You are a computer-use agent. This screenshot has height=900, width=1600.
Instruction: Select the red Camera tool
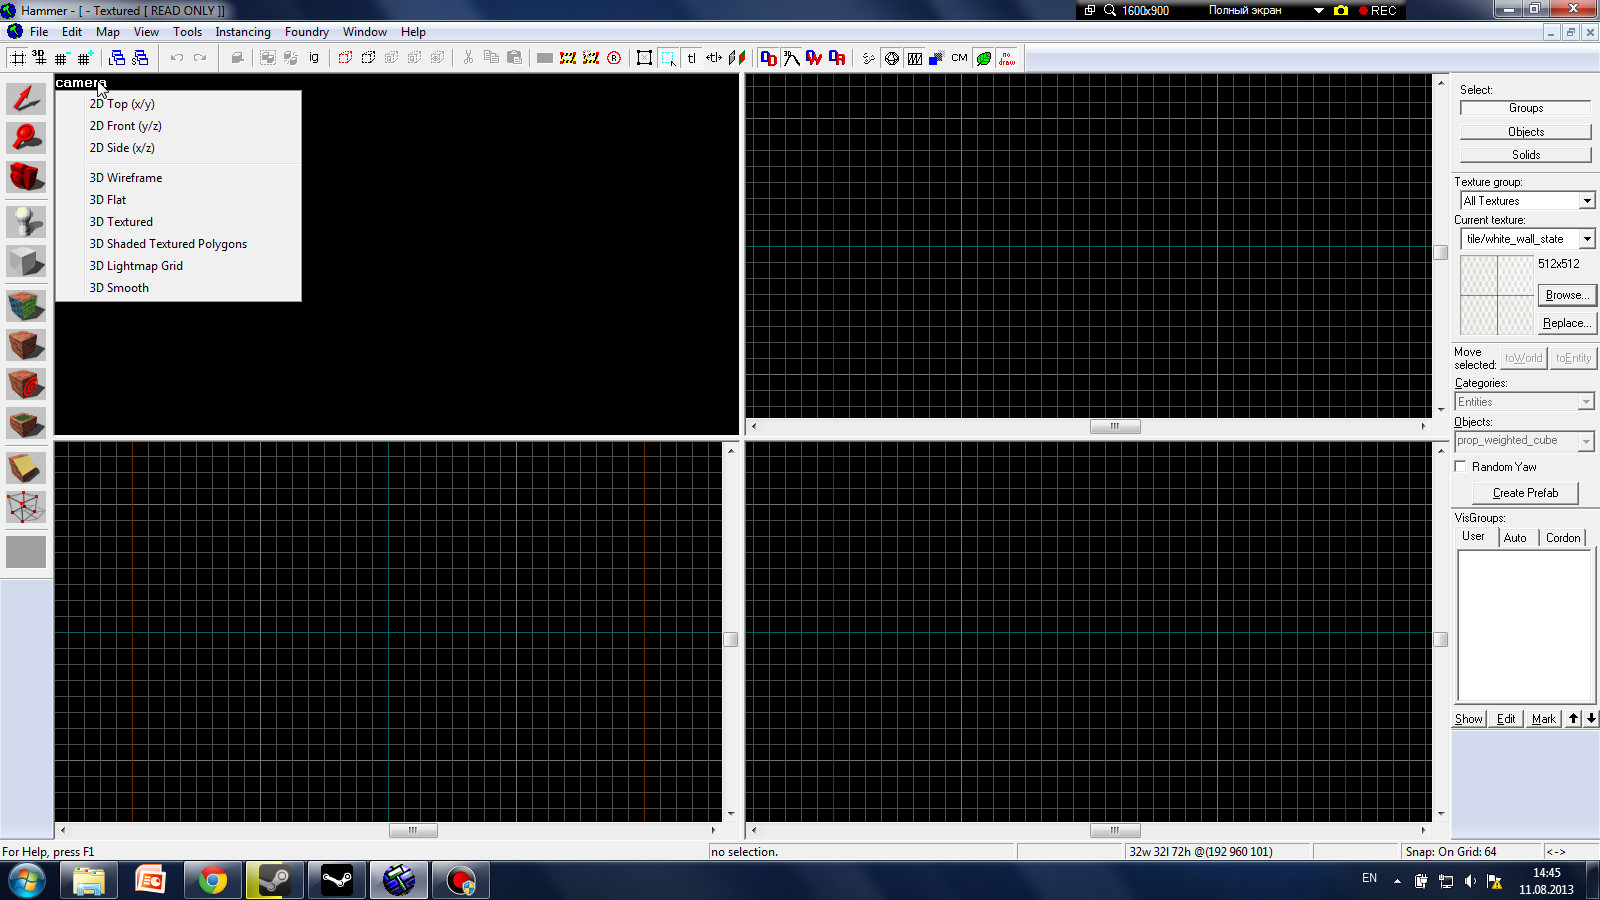pos(26,177)
